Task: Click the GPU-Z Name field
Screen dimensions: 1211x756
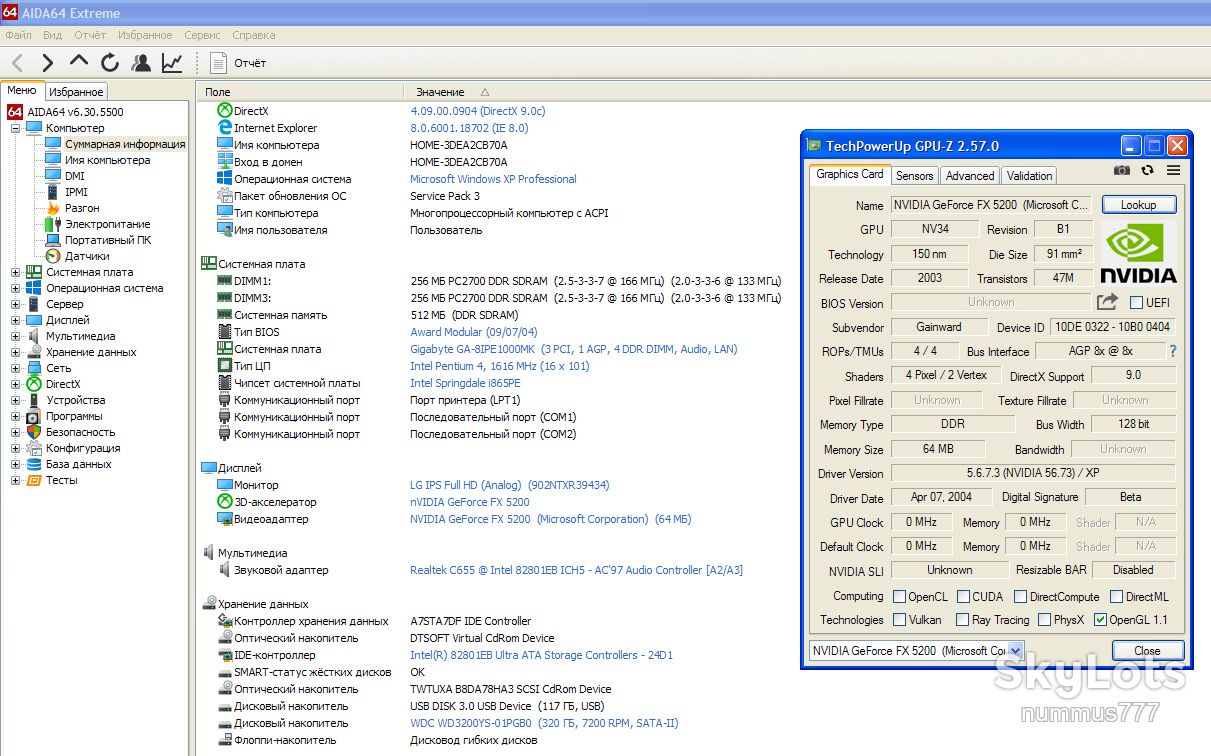Action: [x=991, y=204]
